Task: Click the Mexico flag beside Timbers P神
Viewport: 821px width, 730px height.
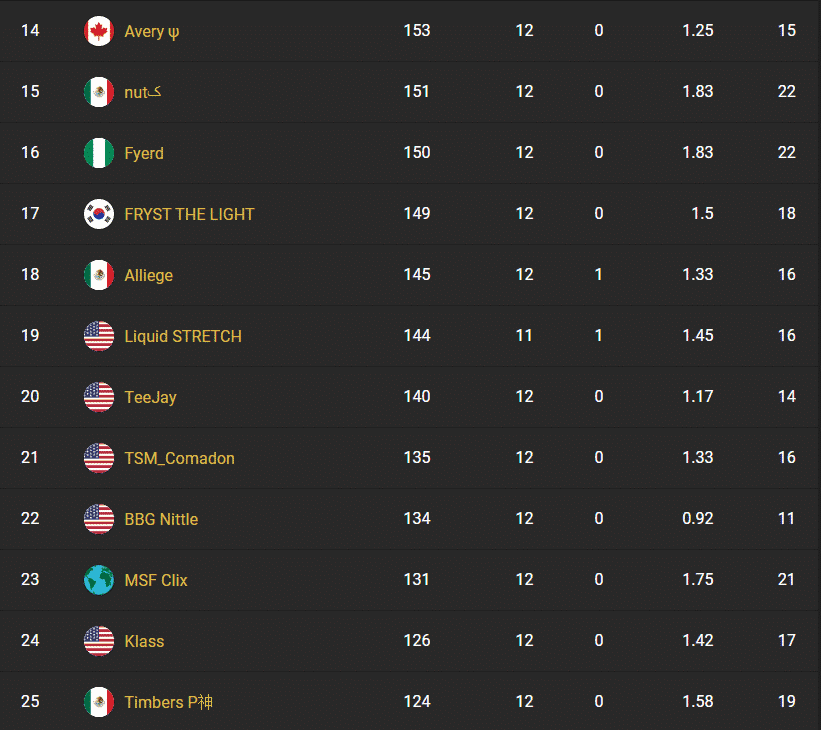Action: click(99, 702)
